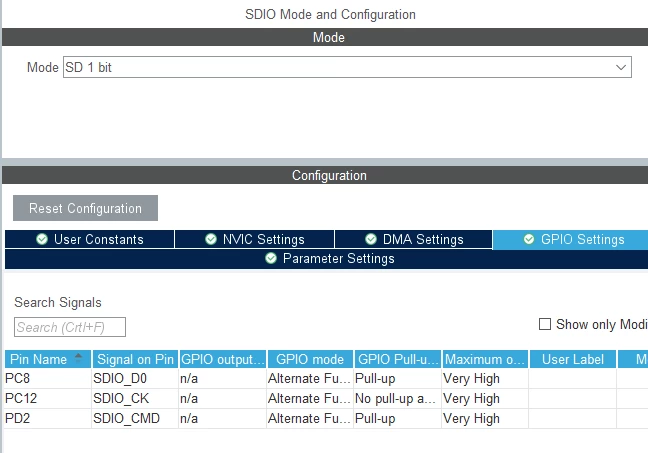Open the Parameter Settings tab
Viewport: 648px width, 453px height.
click(x=326, y=259)
